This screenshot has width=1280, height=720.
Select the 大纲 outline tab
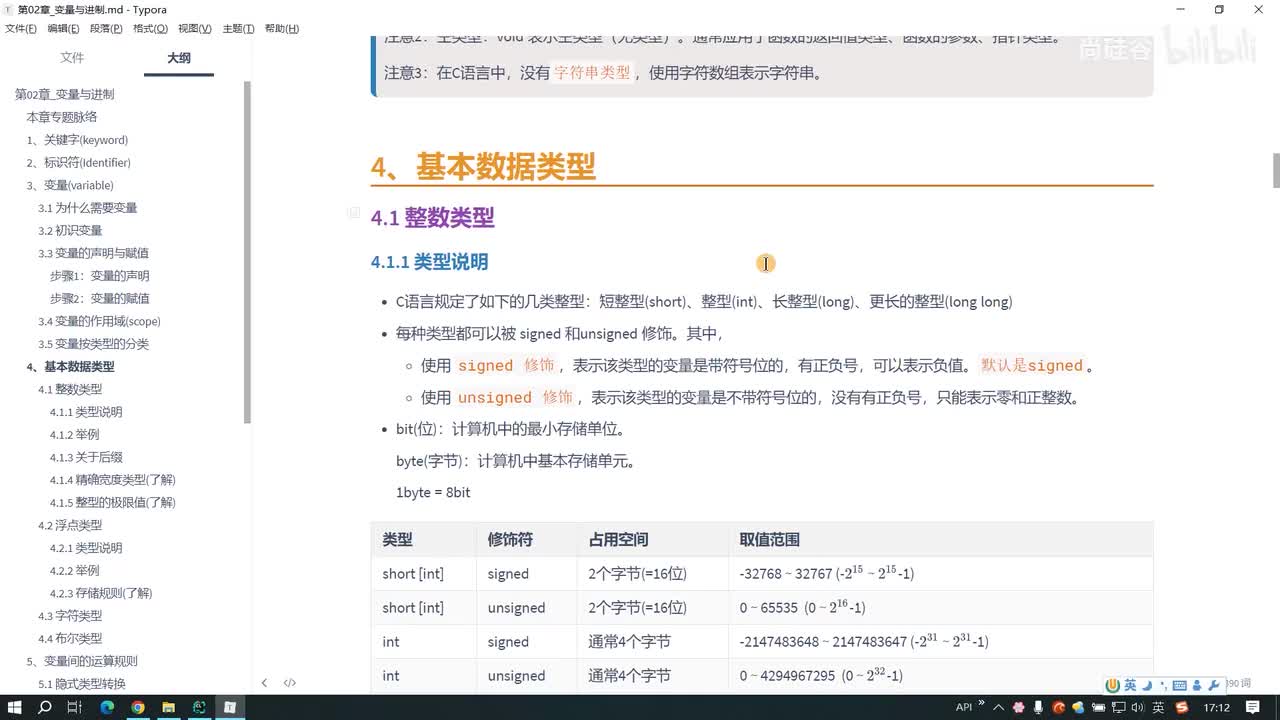pyautogui.click(x=179, y=58)
